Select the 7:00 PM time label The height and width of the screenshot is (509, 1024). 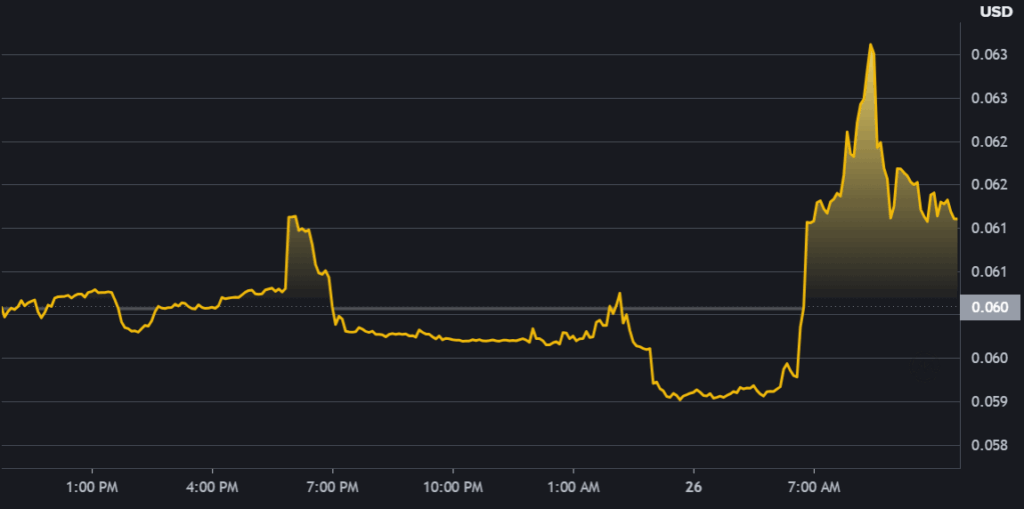point(333,487)
